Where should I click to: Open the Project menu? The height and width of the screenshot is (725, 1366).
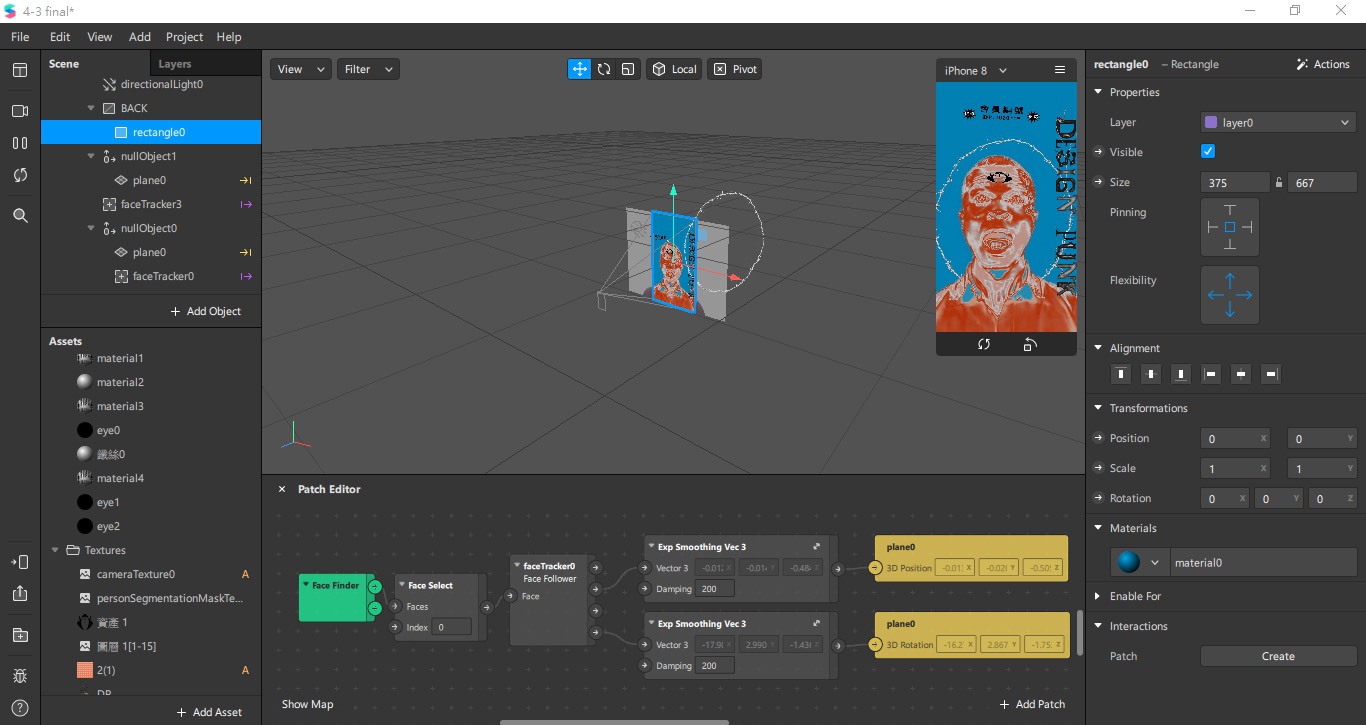(x=184, y=37)
